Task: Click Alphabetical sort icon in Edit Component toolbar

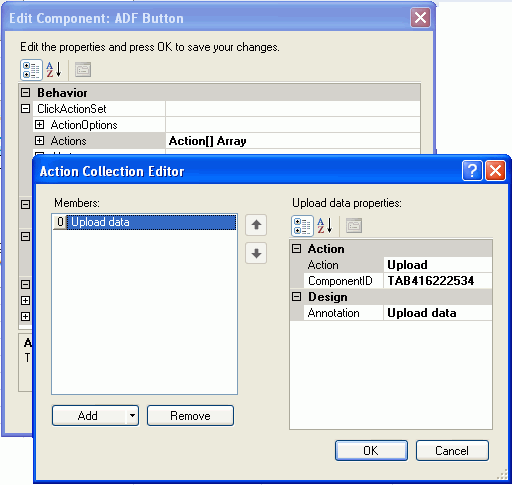Action: (54, 70)
